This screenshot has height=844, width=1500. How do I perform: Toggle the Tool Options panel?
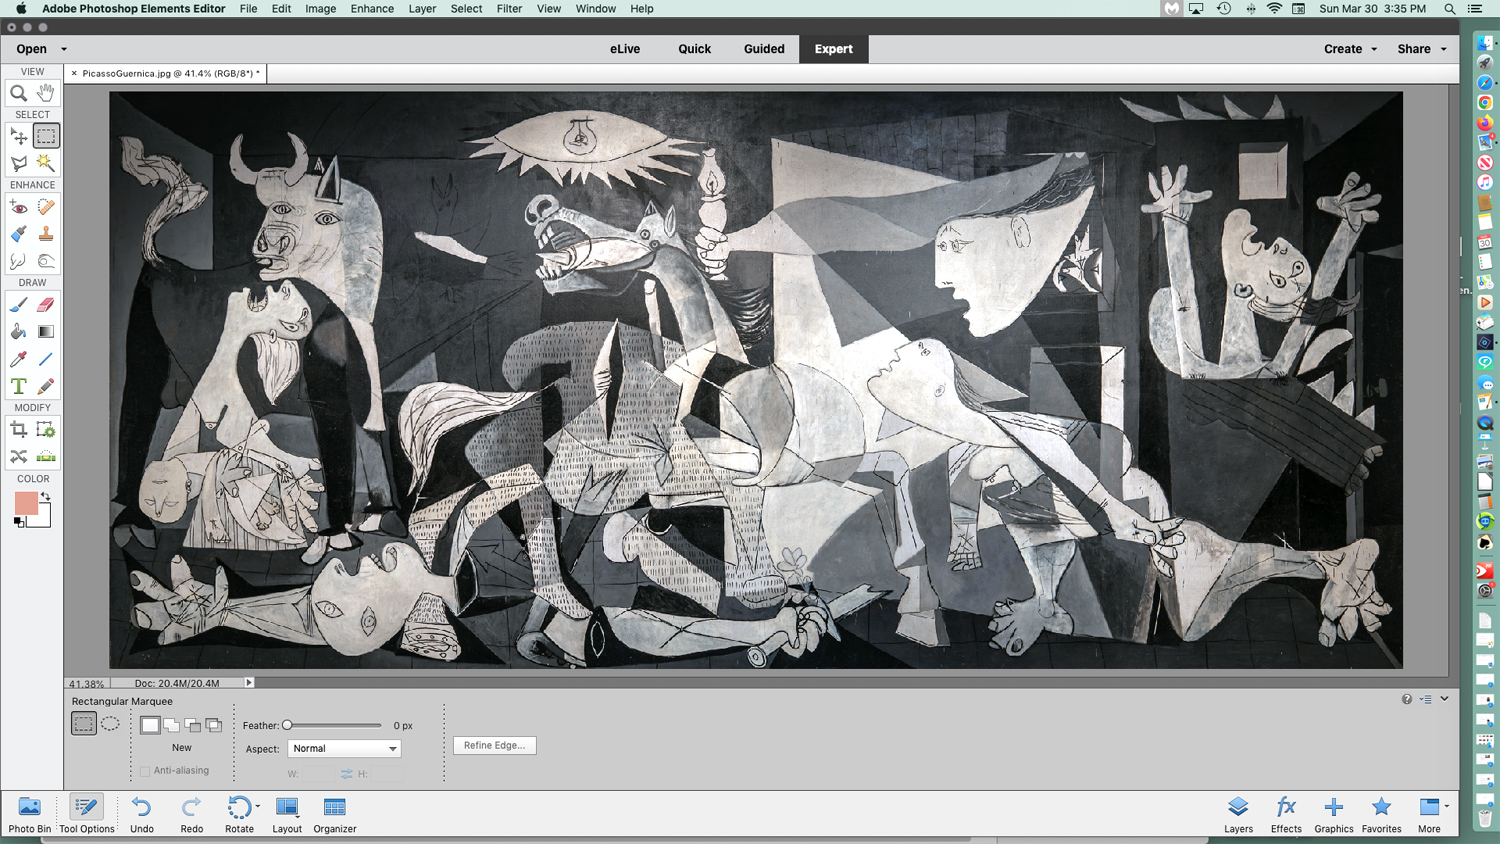tap(86, 814)
